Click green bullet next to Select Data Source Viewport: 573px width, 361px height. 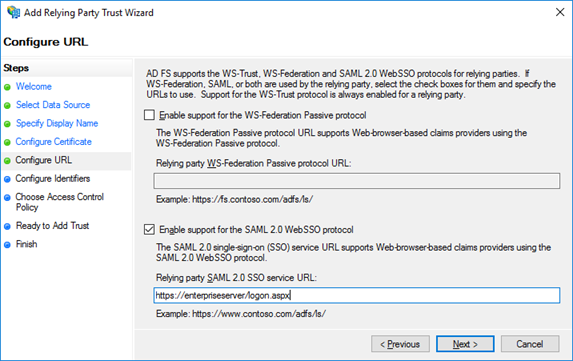click(x=7, y=106)
